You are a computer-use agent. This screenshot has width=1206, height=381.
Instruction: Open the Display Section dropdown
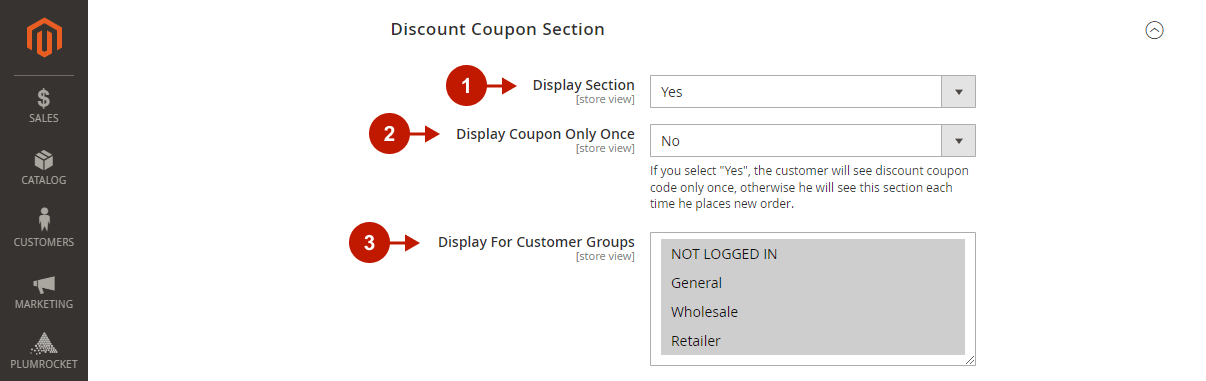tap(813, 91)
